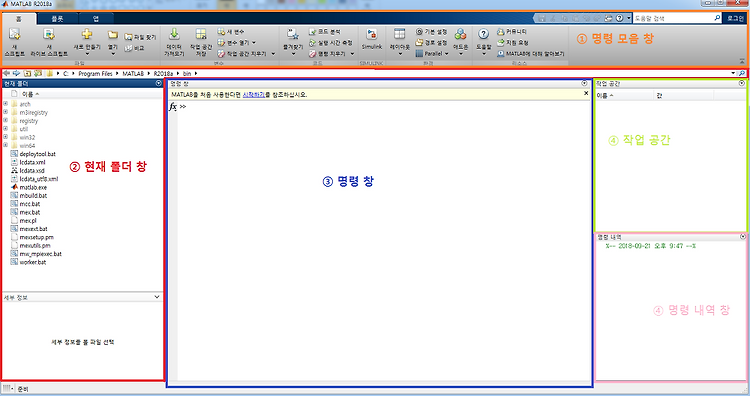Open 경로 설정 (Set Path)

coord(431,43)
